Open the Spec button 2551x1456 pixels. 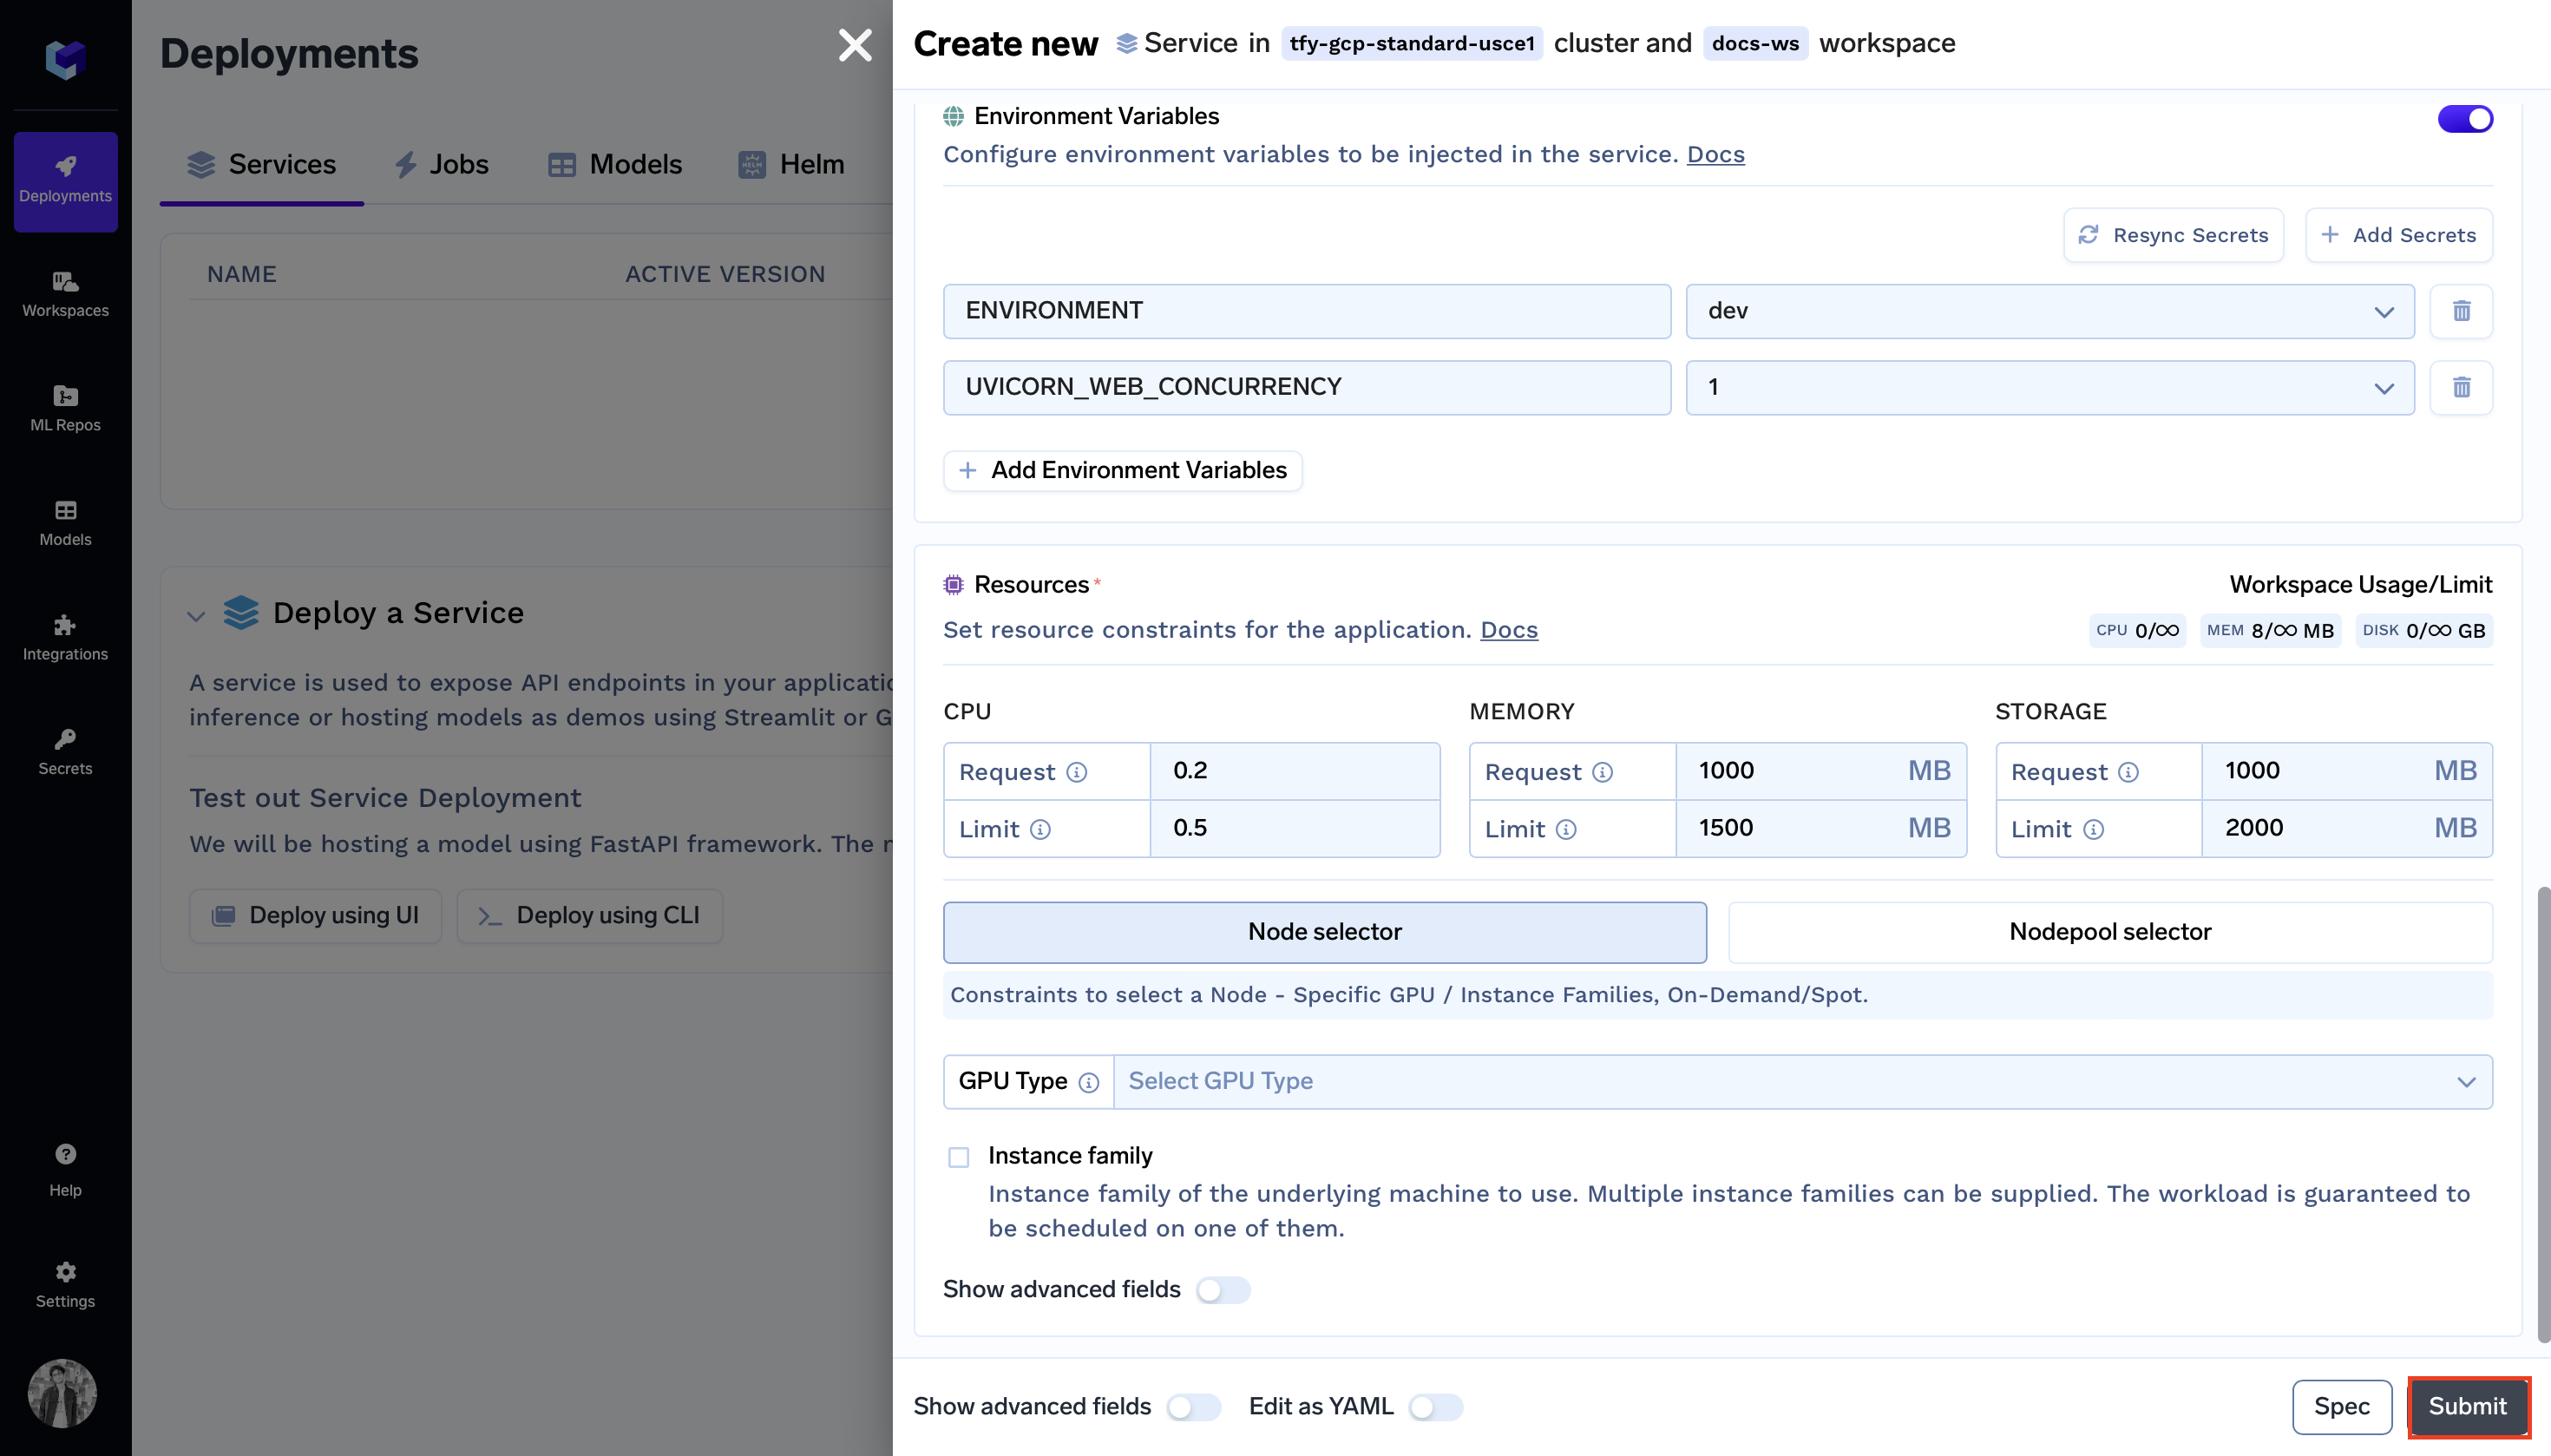pyautogui.click(x=2341, y=1406)
